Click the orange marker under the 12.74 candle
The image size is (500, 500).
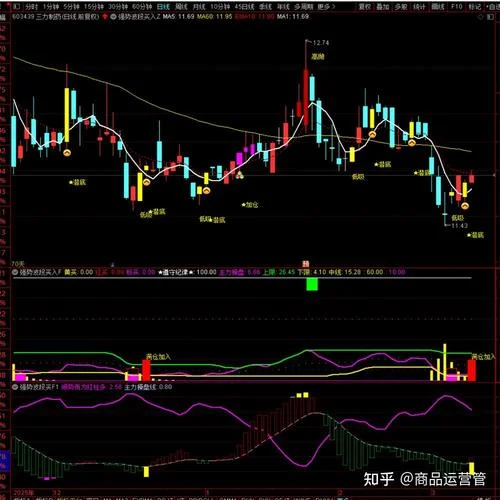[x=306, y=264]
